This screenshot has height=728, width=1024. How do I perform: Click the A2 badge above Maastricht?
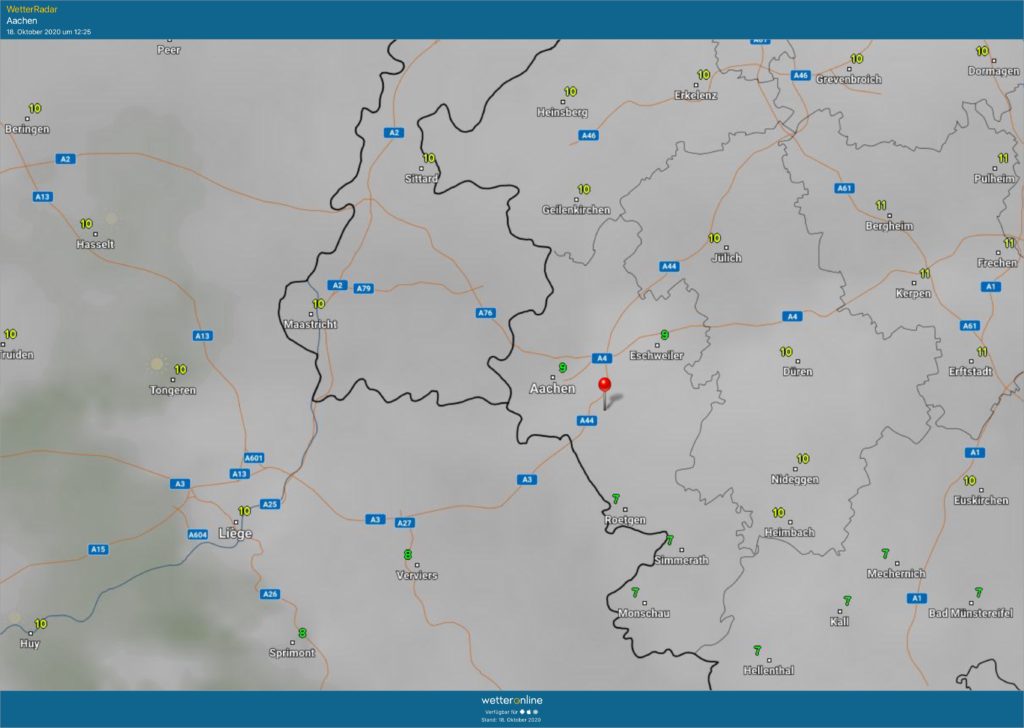click(x=336, y=285)
